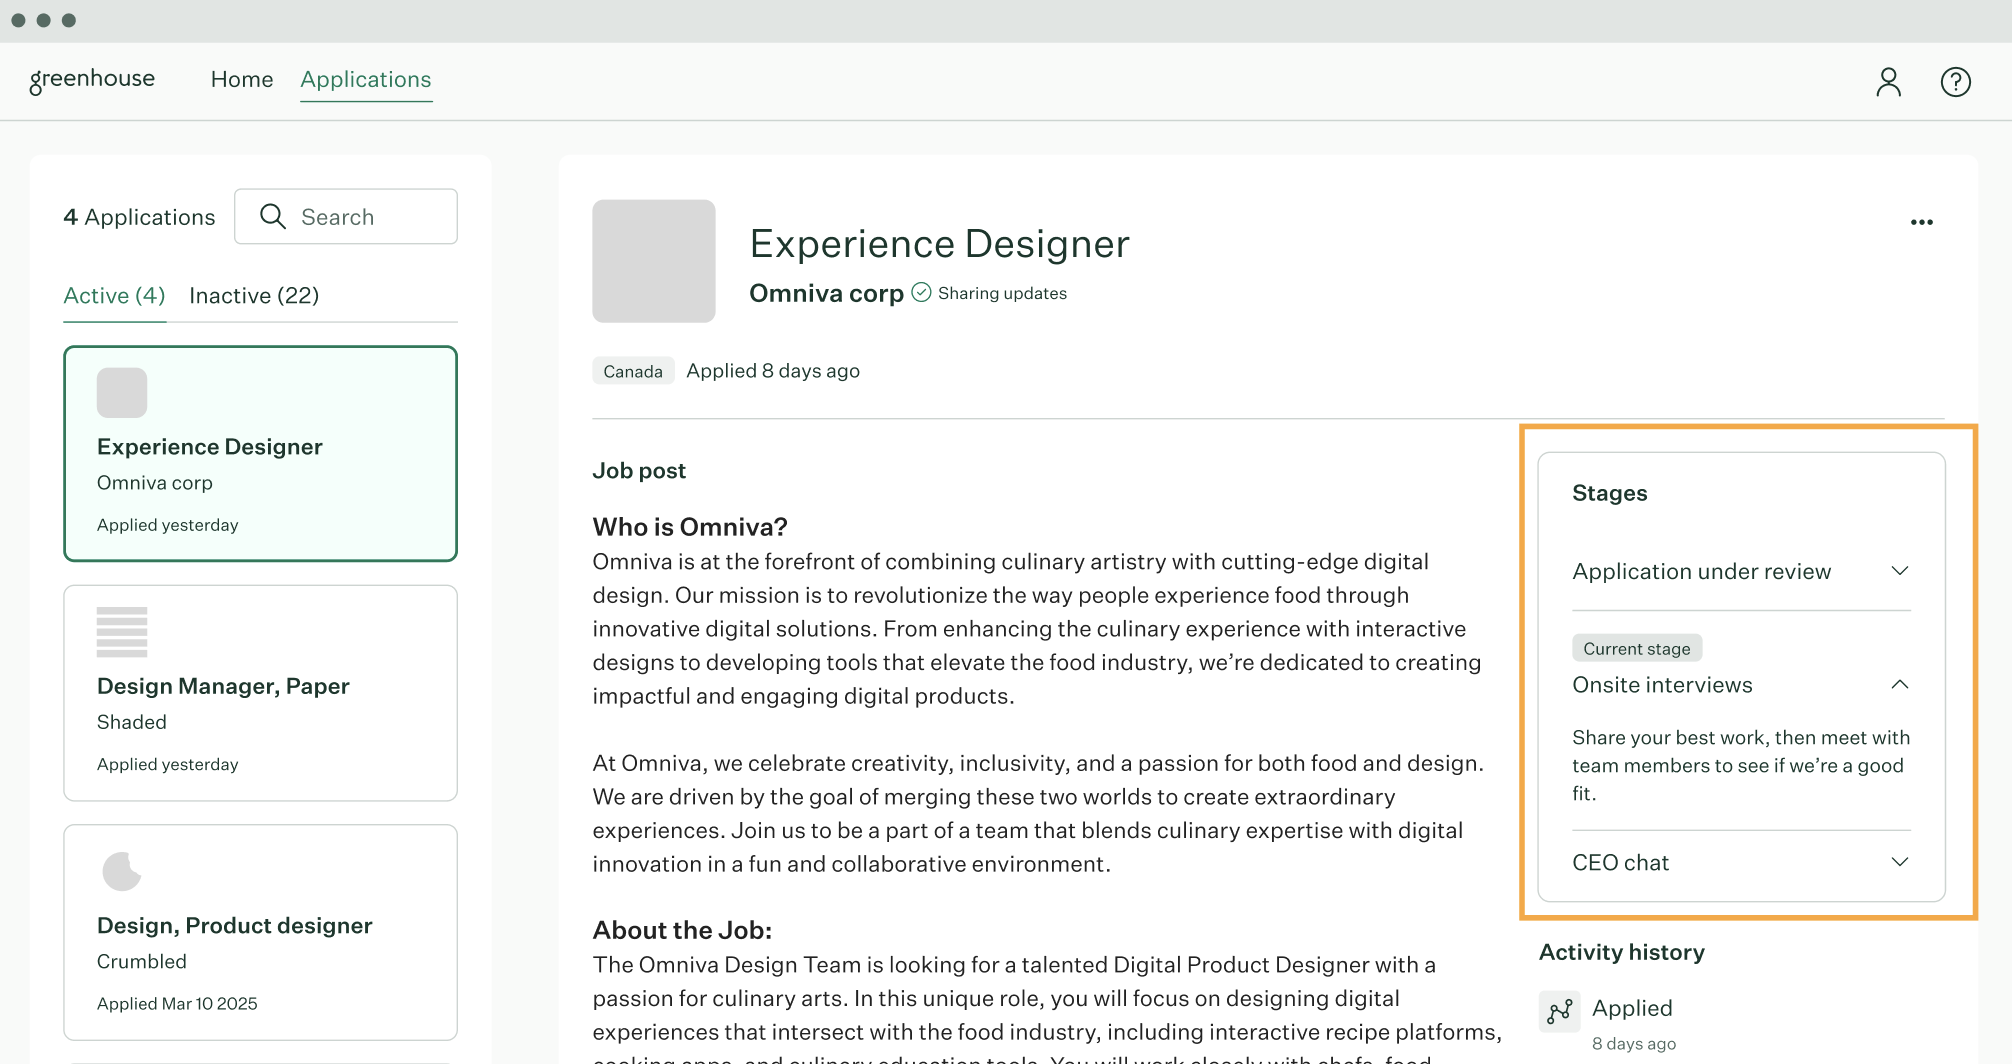Click the Experience Designer company logo placeholder
This screenshot has width=2012, height=1064.
[x=653, y=261]
